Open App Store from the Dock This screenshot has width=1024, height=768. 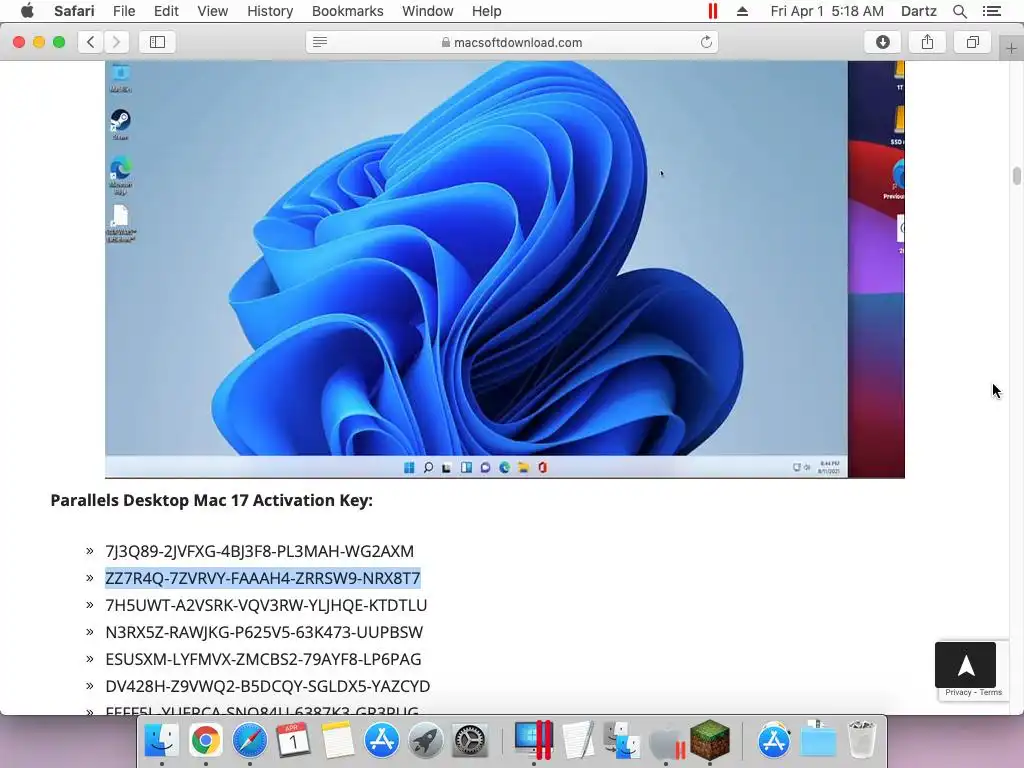(381, 741)
